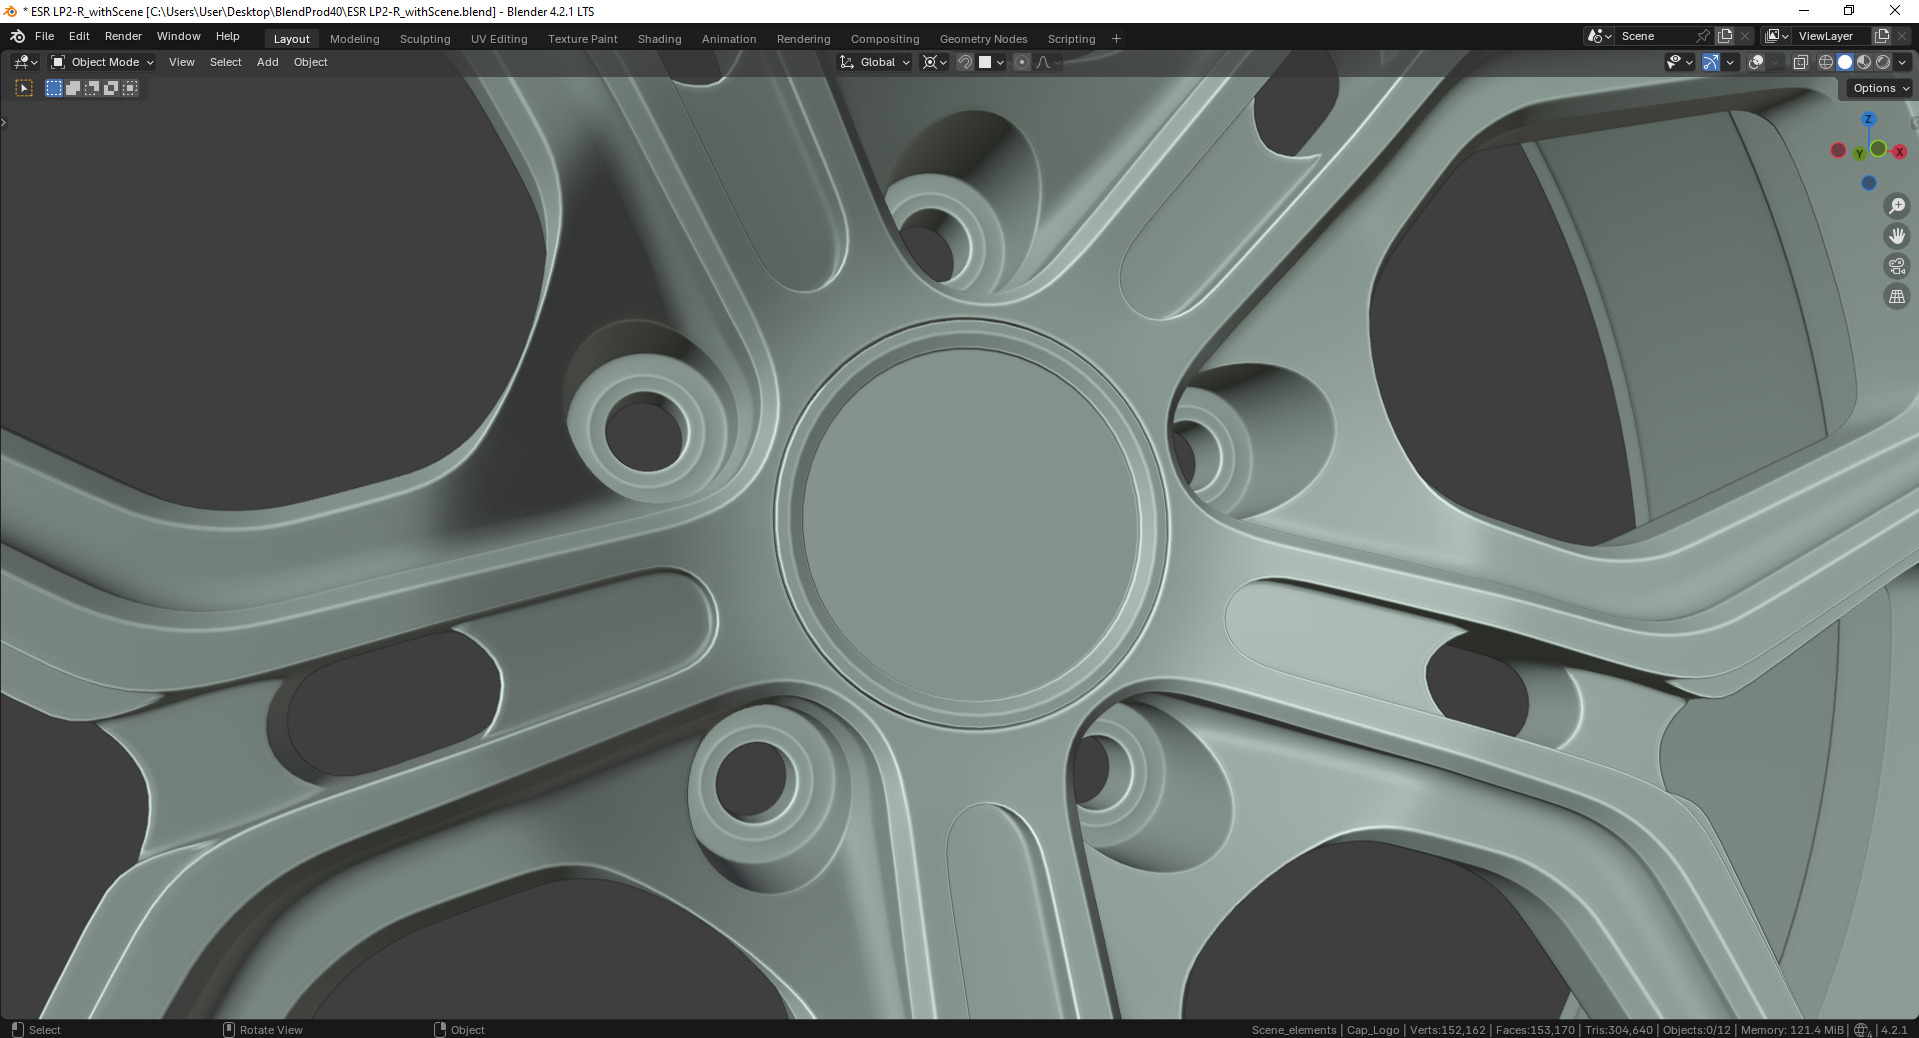Click the Z axis on navigation gizmo
1919x1038 pixels.
point(1868,119)
